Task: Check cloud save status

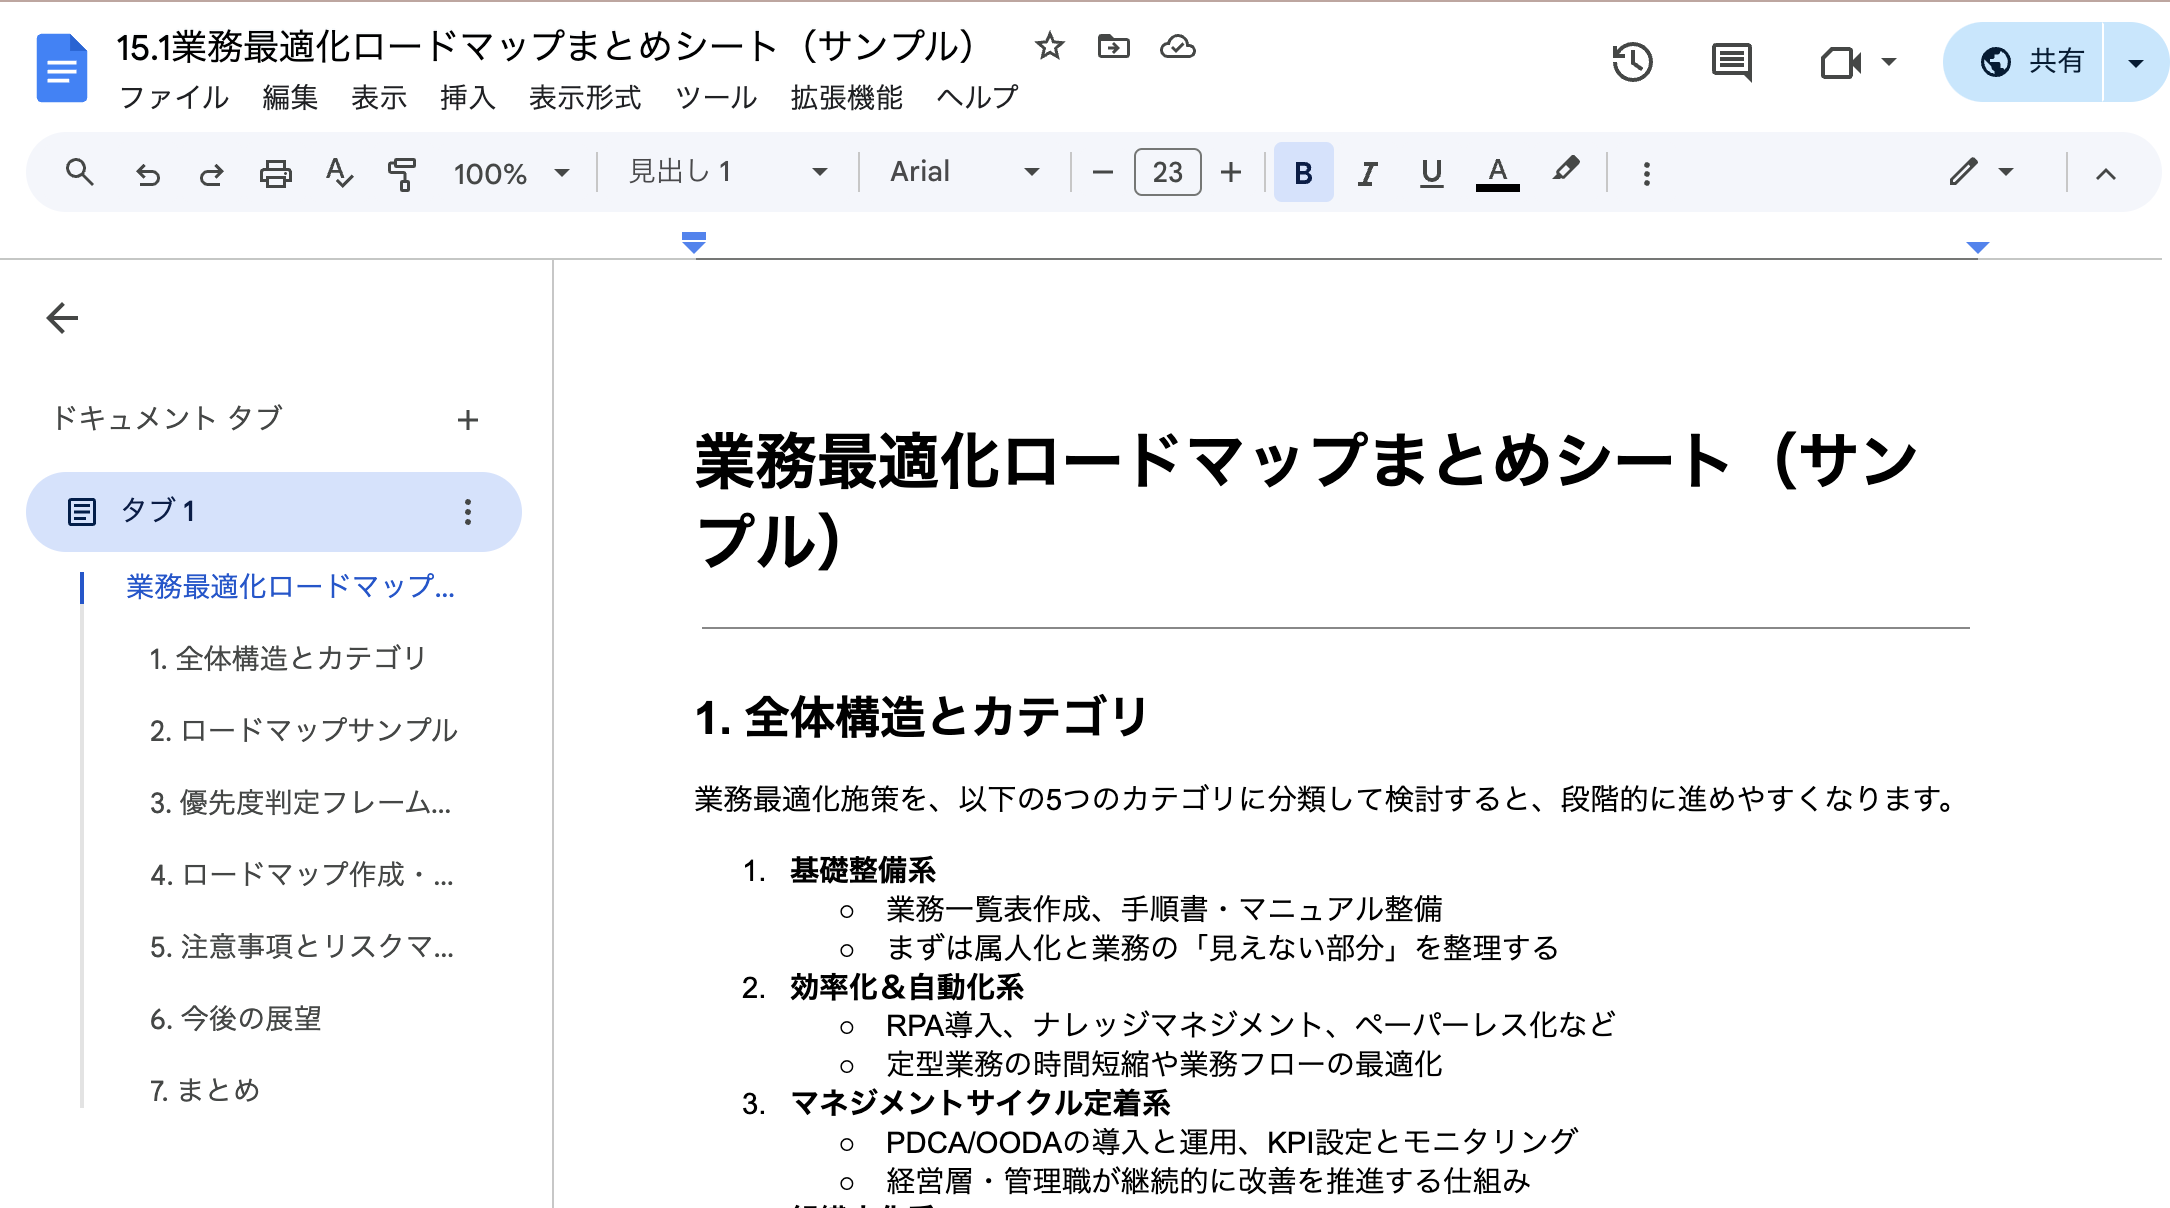Action: 1178,46
